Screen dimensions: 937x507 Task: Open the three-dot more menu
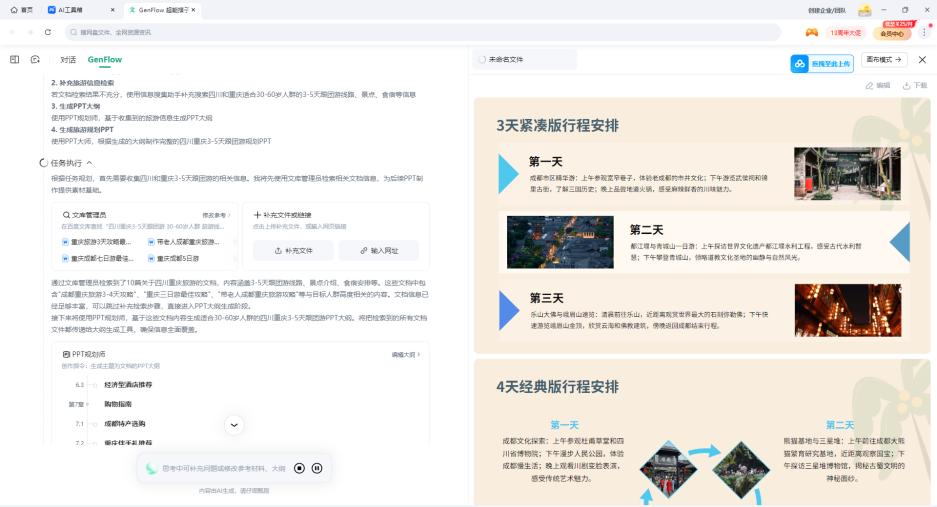pyautogui.click(x=924, y=33)
